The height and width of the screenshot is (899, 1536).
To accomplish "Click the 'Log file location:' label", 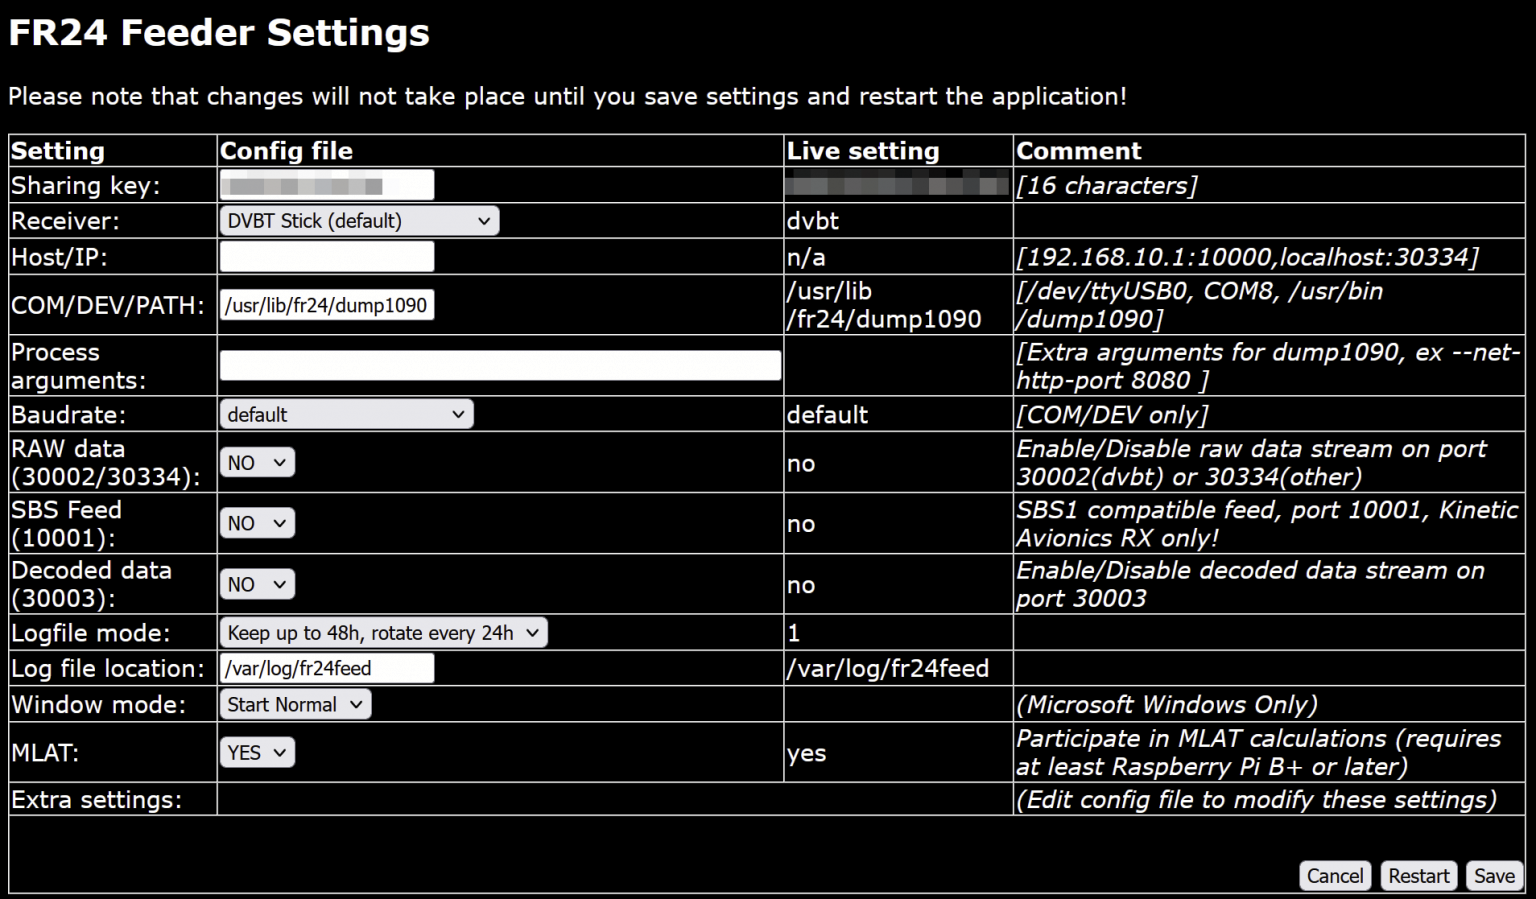I will (108, 668).
